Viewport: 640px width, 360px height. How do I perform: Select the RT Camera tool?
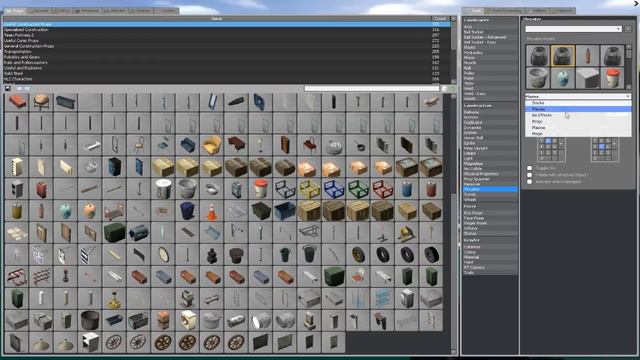490,267
